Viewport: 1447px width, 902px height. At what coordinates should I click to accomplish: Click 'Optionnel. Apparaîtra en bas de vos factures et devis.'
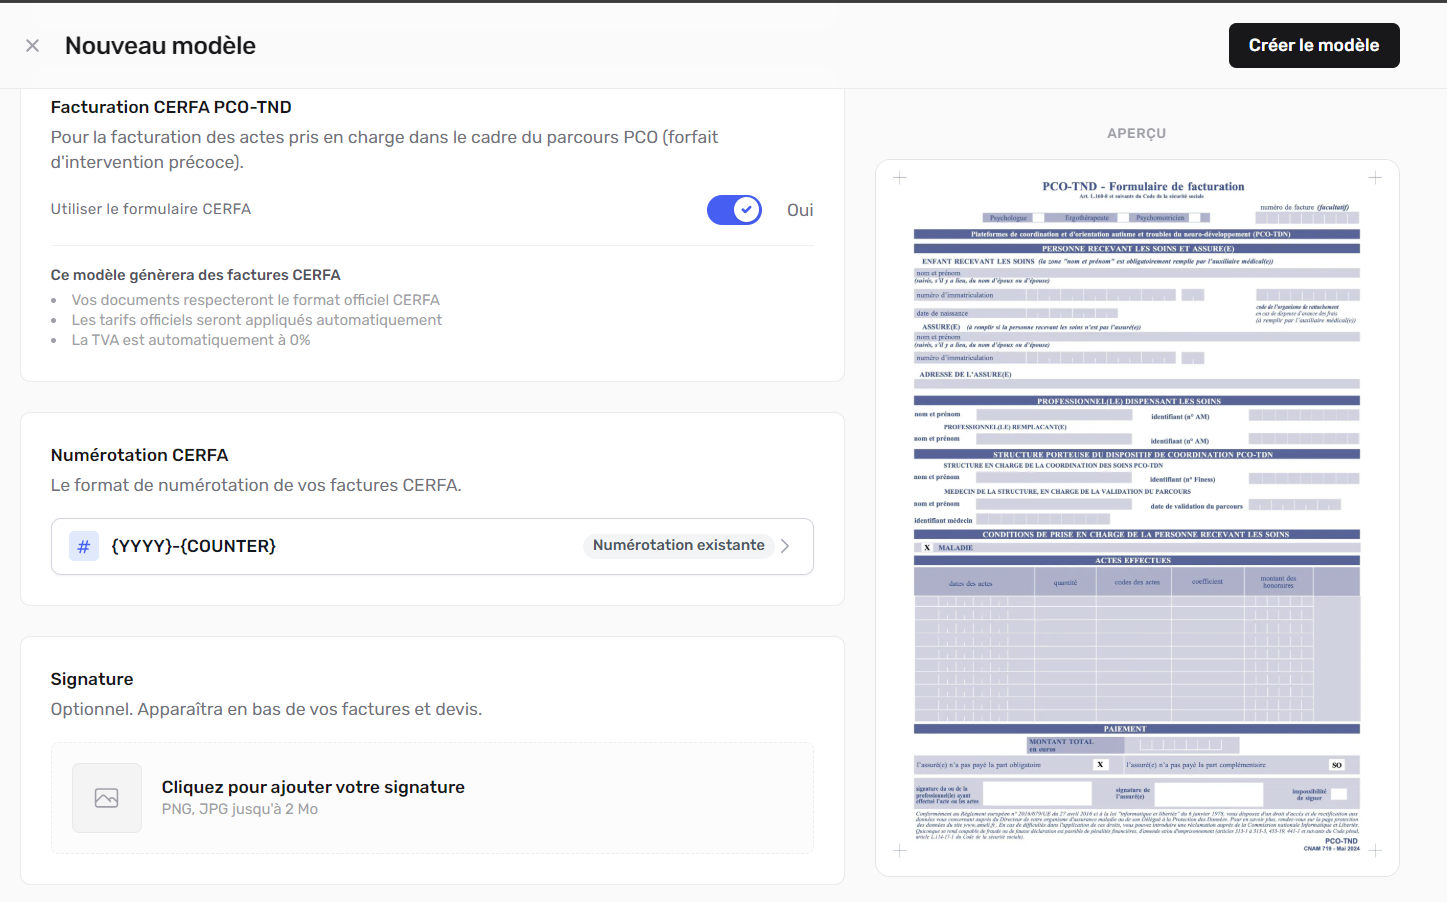point(266,709)
